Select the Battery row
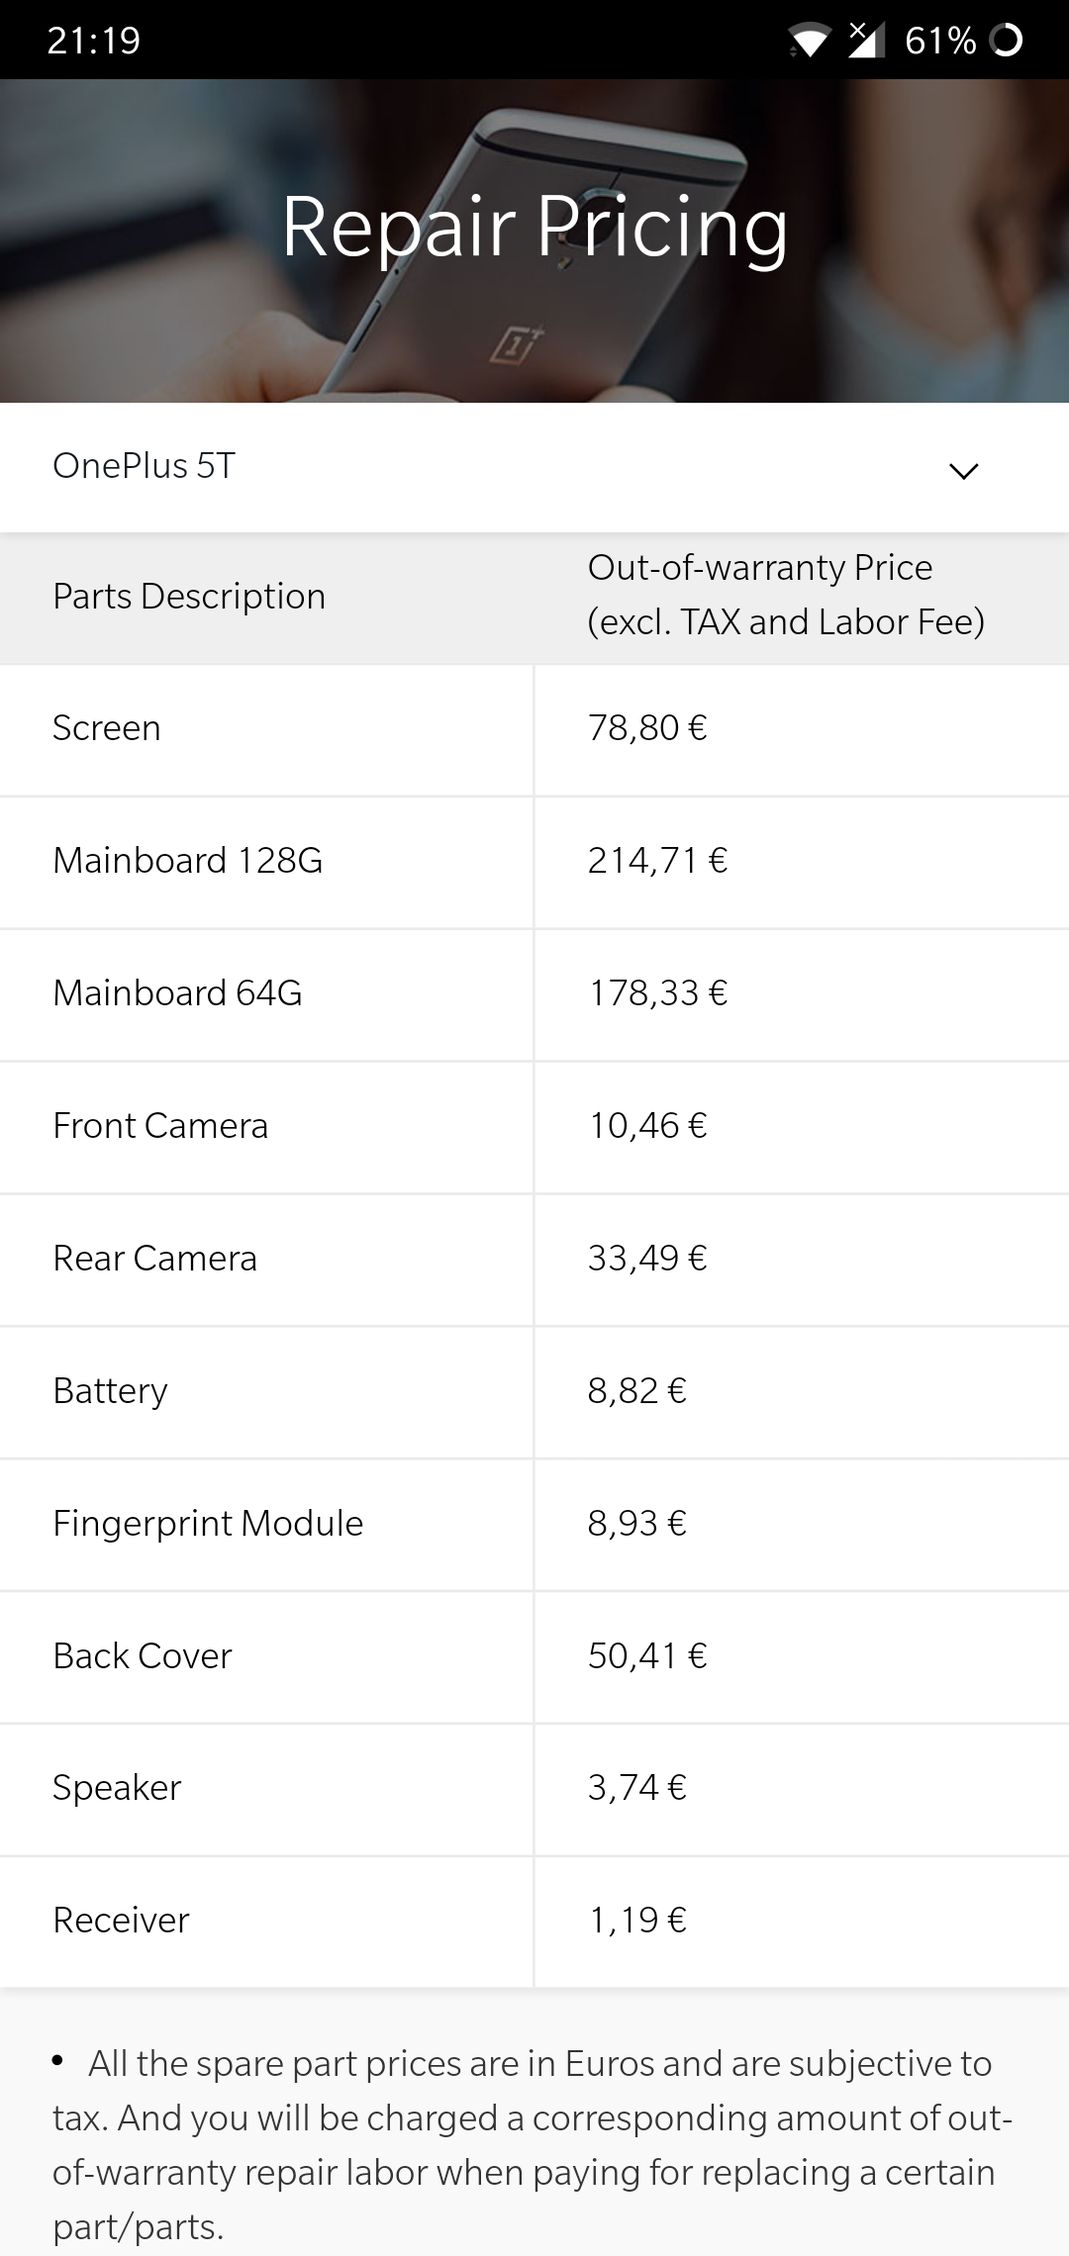1069x2256 pixels. coord(534,1392)
